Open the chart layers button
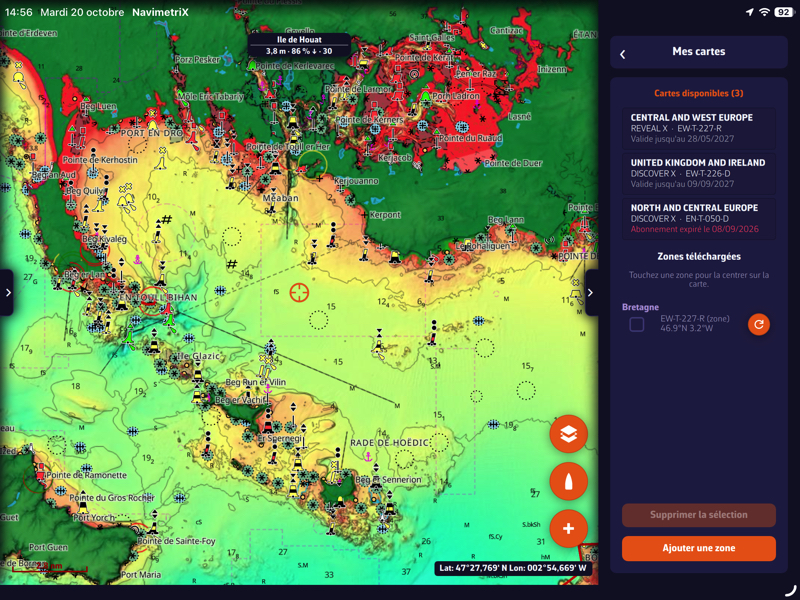The image size is (800, 600). coord(568,434)
